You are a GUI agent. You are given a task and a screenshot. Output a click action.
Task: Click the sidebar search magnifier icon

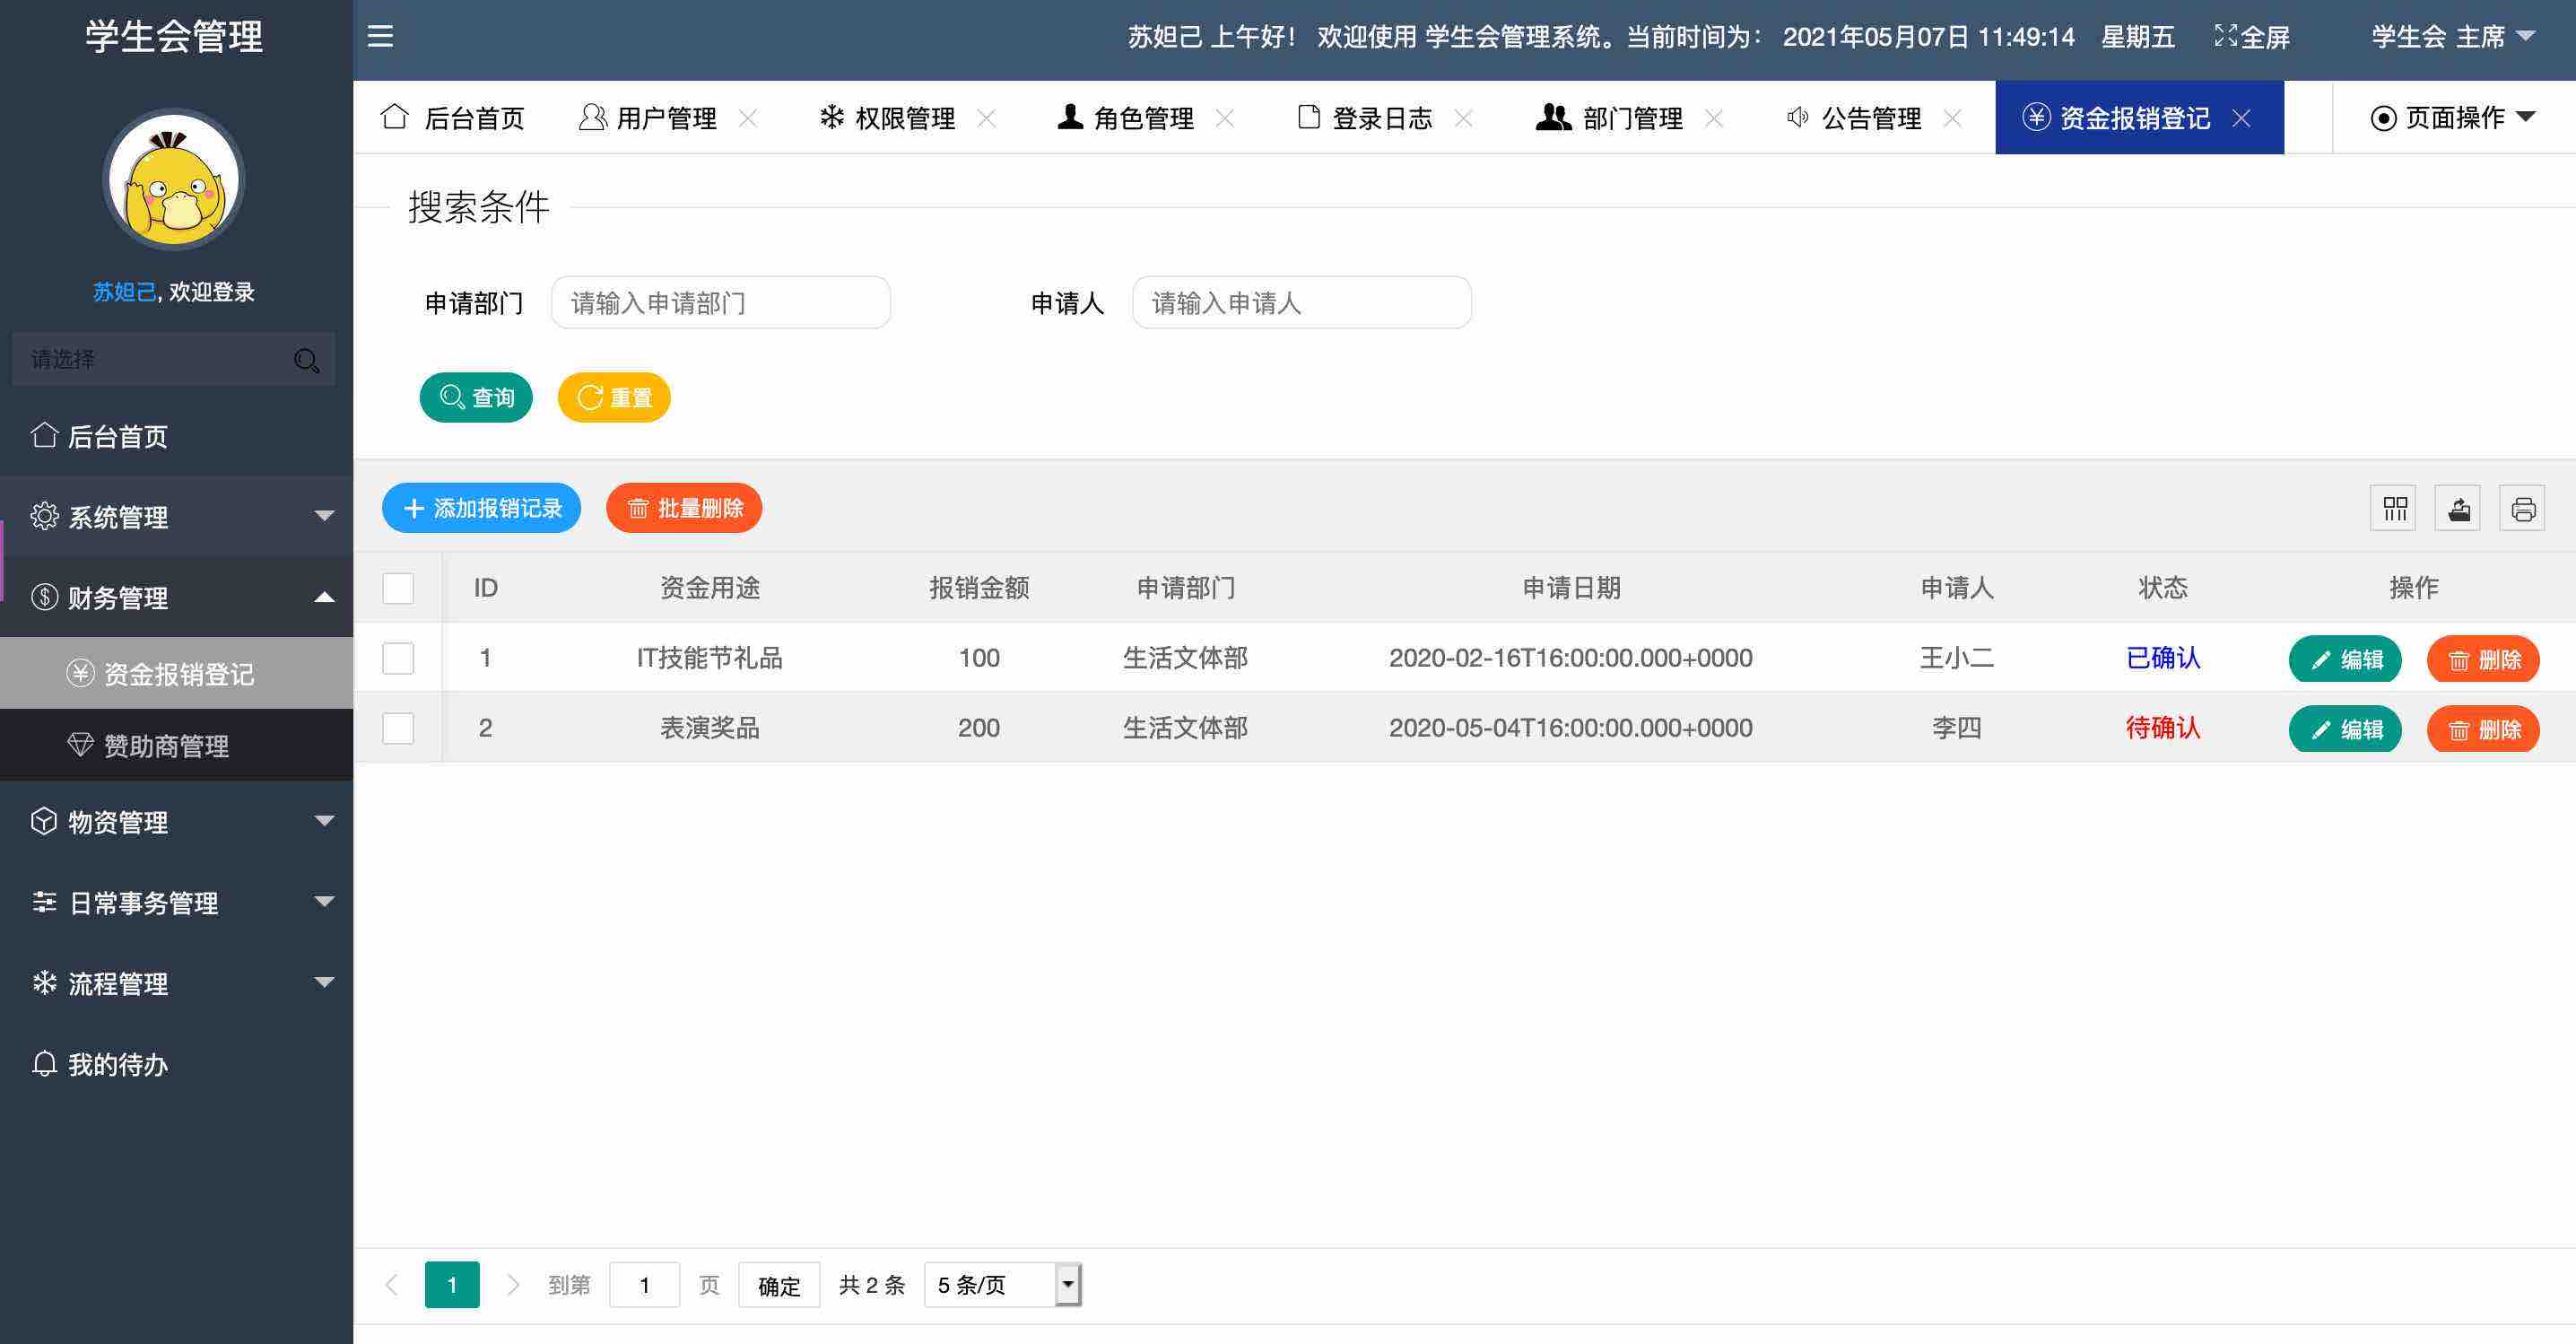pyautogui.click(x=306, y=360)
